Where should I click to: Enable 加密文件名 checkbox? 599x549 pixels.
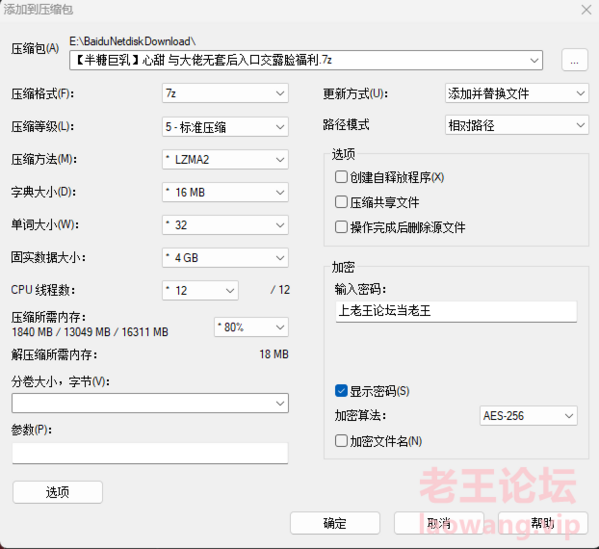click(x=341, y=440)
